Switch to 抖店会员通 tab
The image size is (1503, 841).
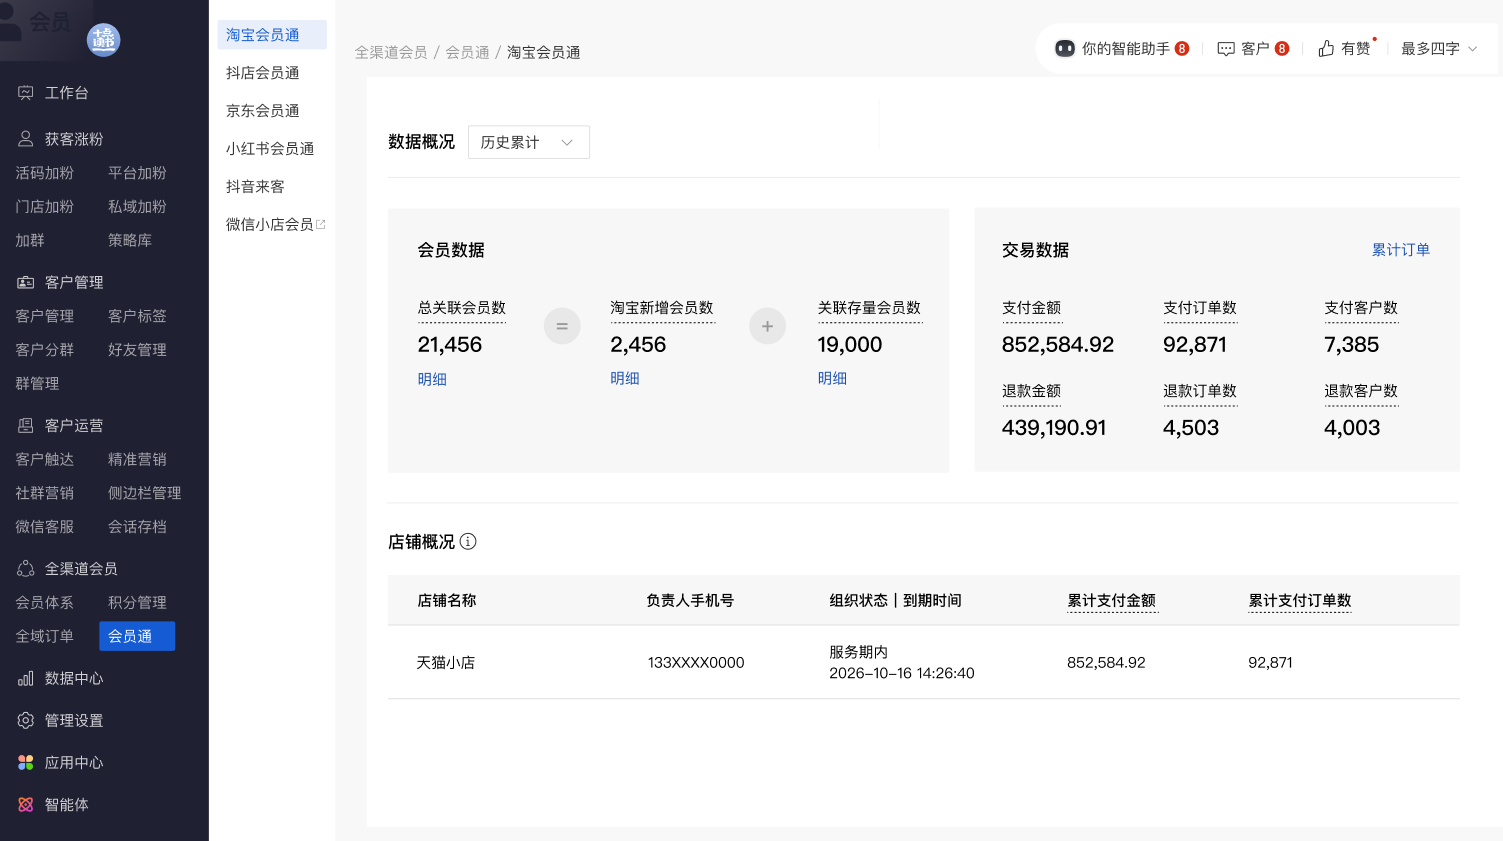[x=263, y=73]
